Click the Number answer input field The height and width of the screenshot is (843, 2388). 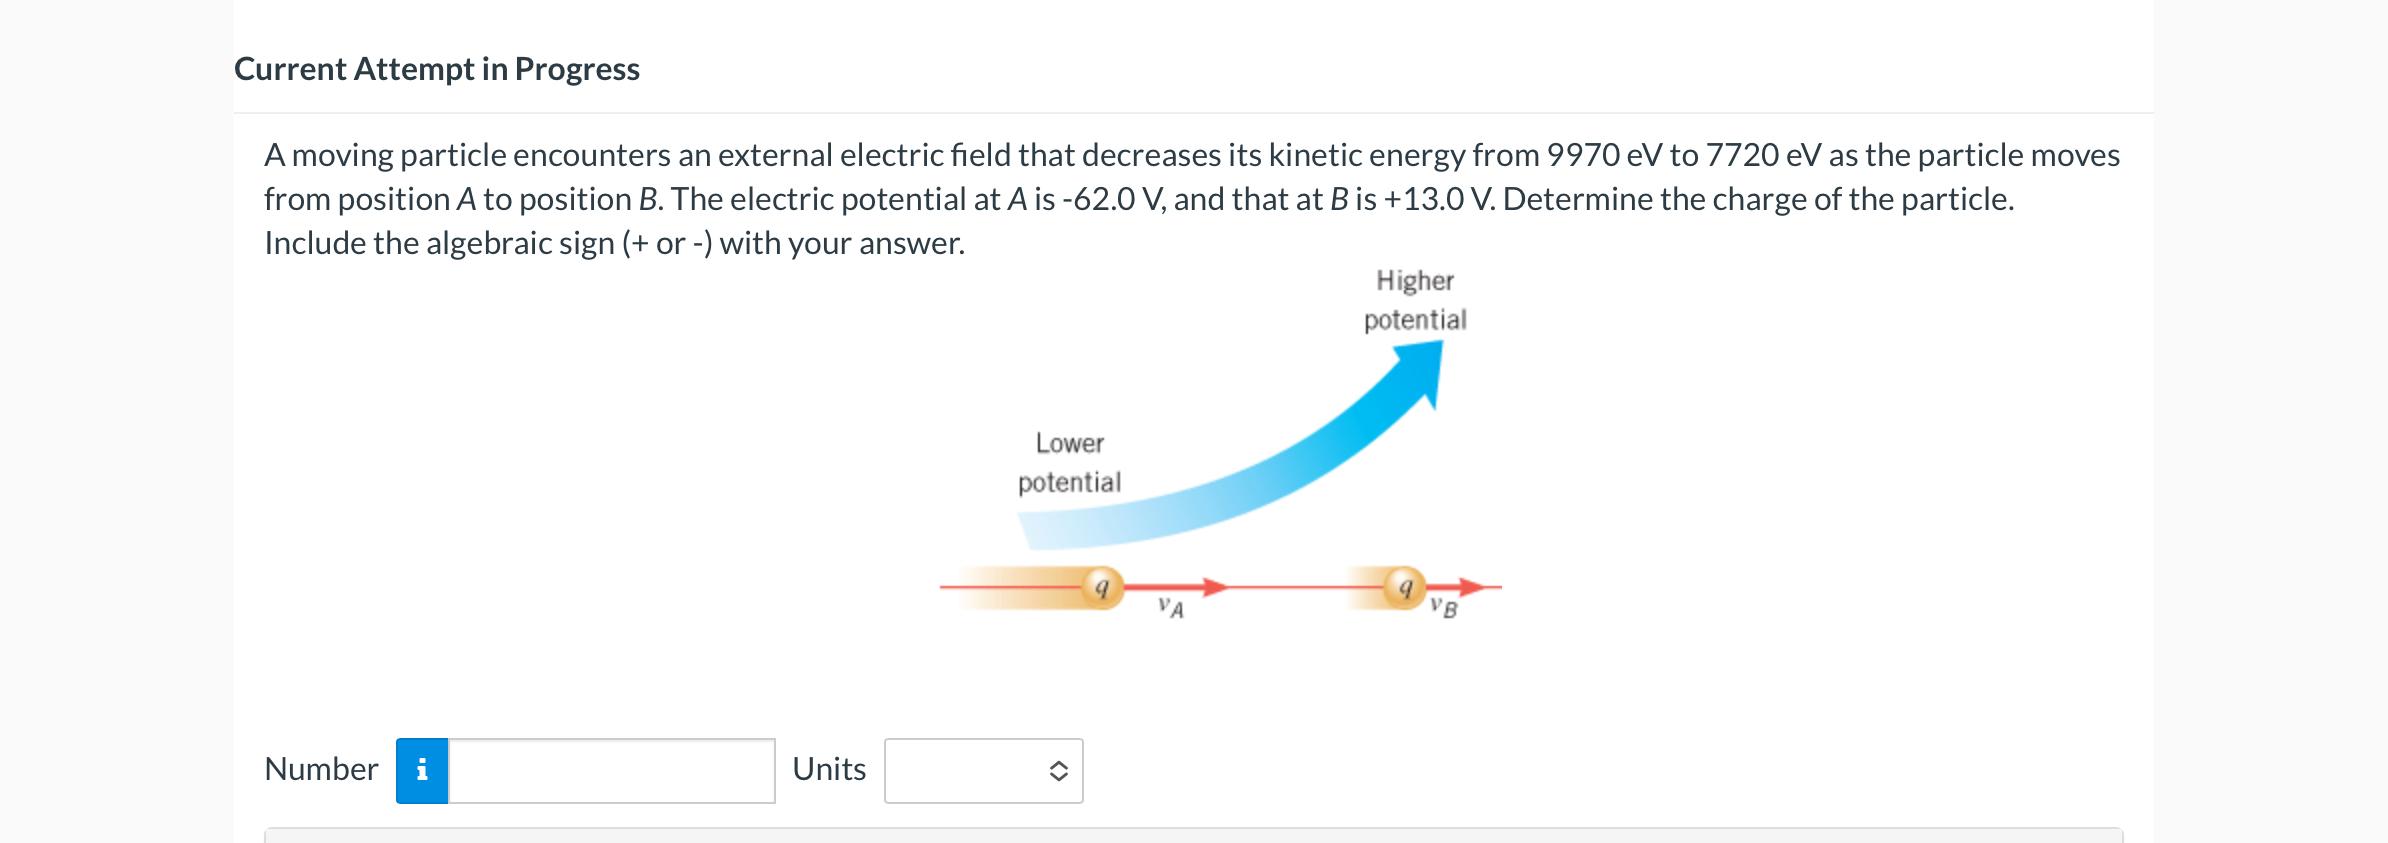tap(610, 770)
